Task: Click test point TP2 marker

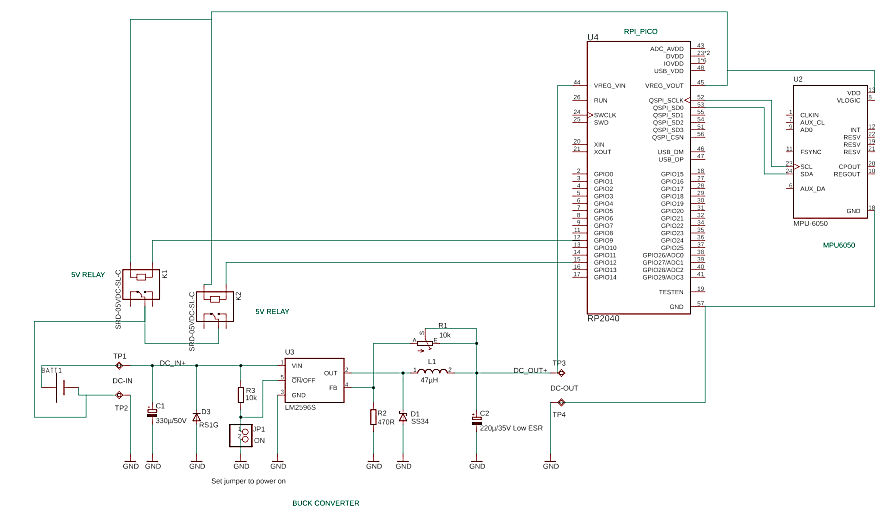Action: pos(119,395)
